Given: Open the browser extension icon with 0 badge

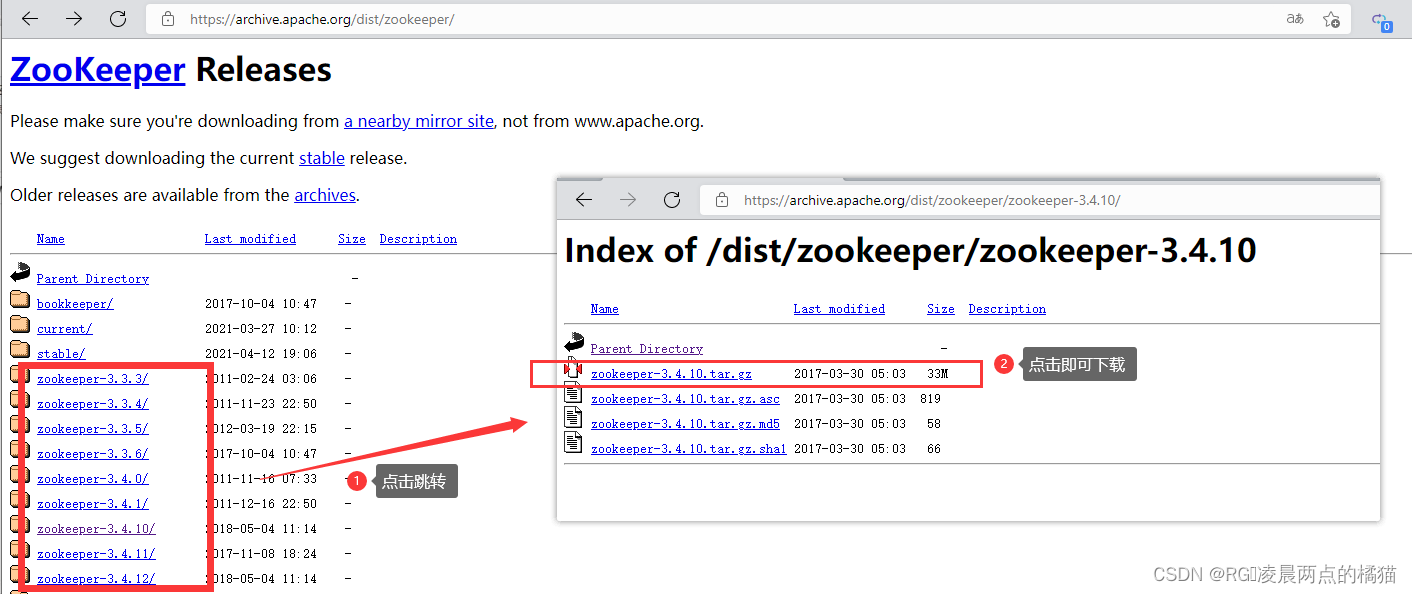Looking at the screenshot, I should (x=1380, y=20).
